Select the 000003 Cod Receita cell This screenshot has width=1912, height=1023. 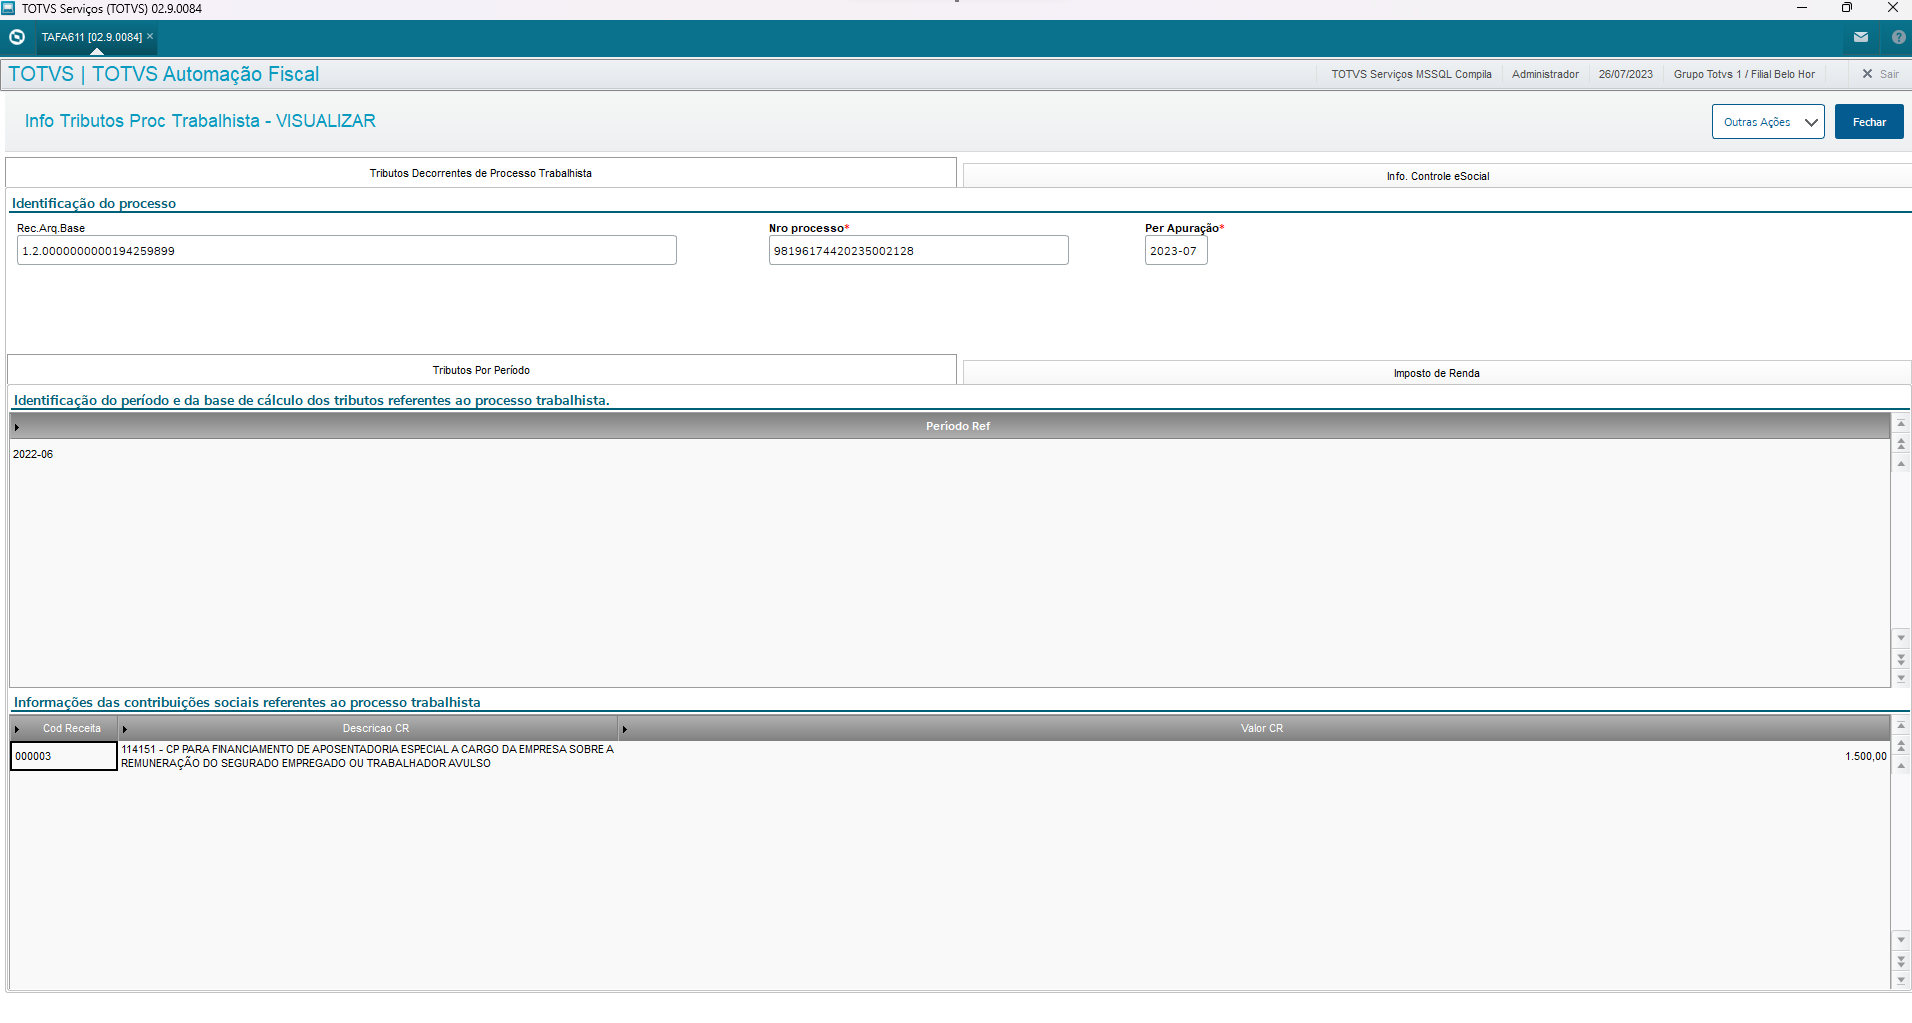click(64, 756)
